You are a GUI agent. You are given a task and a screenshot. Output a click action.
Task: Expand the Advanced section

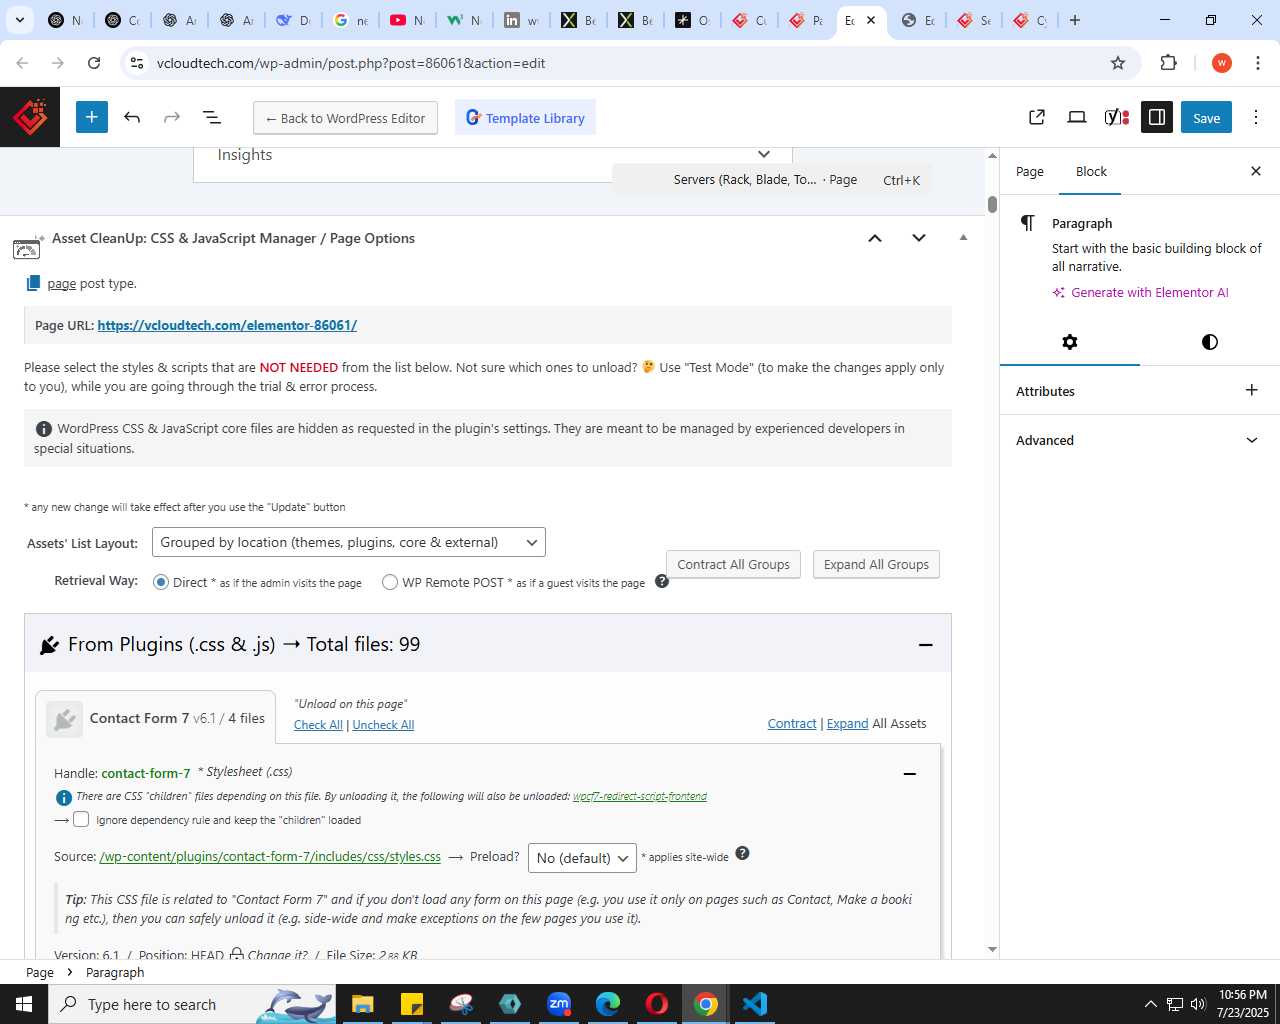(x=1139, y=440)
